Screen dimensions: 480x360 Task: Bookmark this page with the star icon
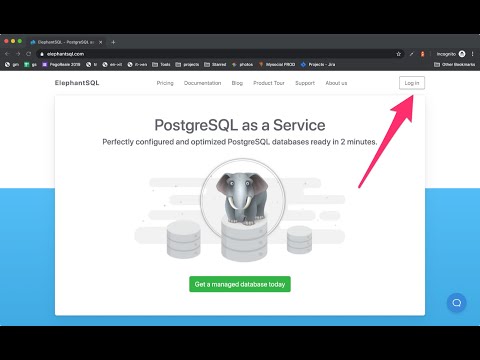pyautogui.click(x=398, y=54)
